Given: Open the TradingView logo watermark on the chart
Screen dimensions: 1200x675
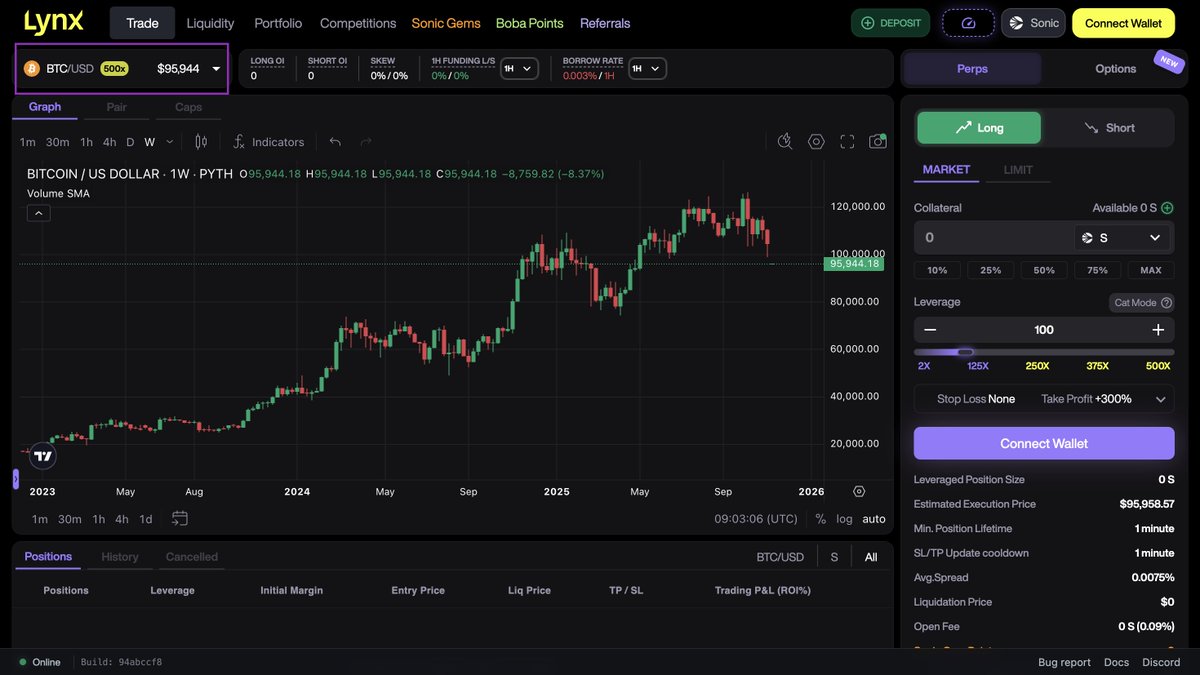Looking at the screenshot, I should [x=42, y=455].
